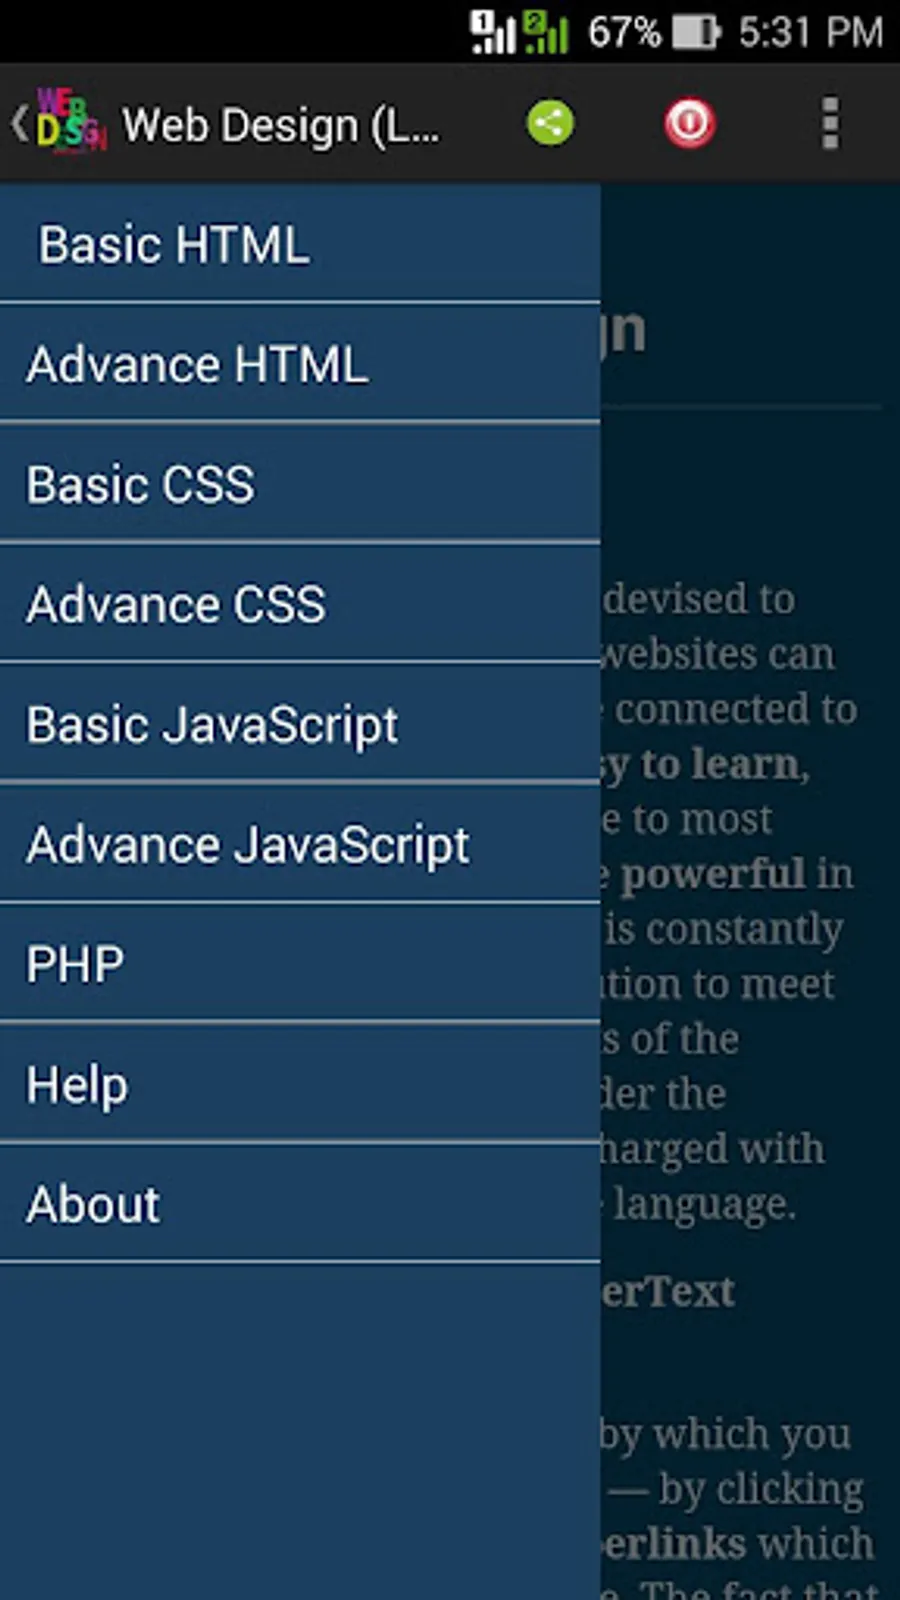Tap the Web Design title text
This screenshot has height=1600, width=900.
tap(280, 126)
